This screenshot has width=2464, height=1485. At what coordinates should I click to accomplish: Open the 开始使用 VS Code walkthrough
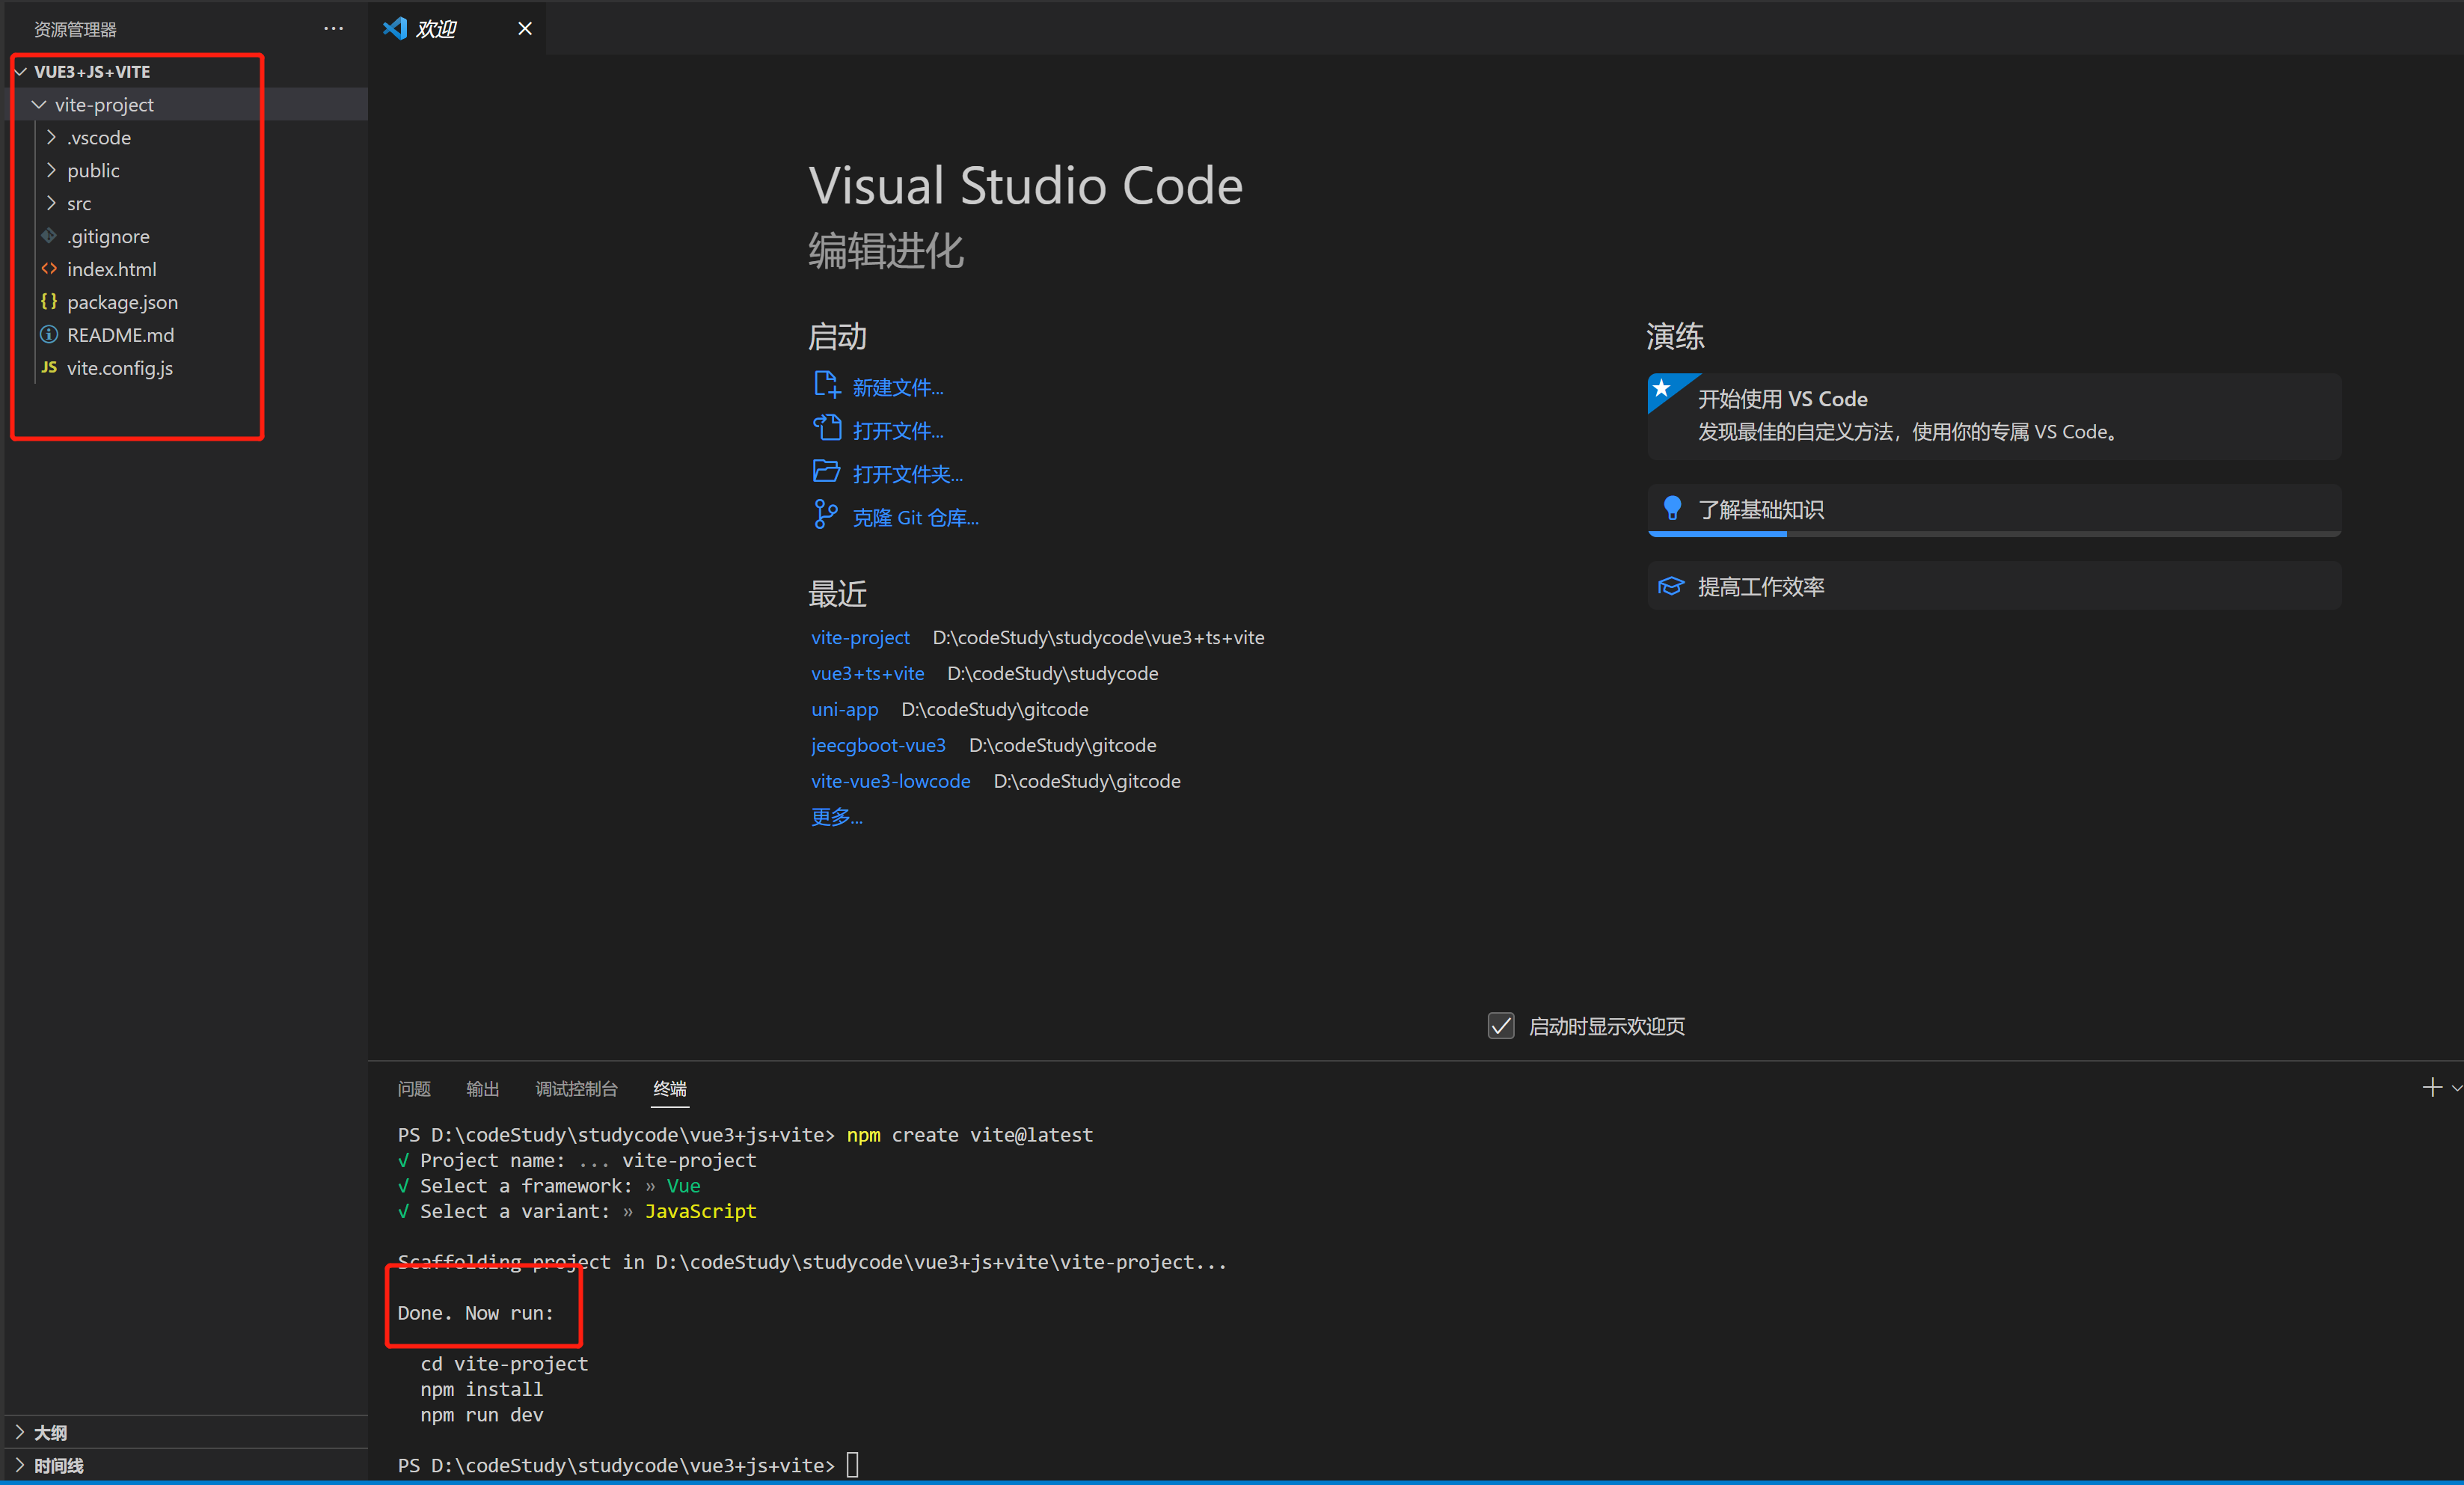point(1994,415)
